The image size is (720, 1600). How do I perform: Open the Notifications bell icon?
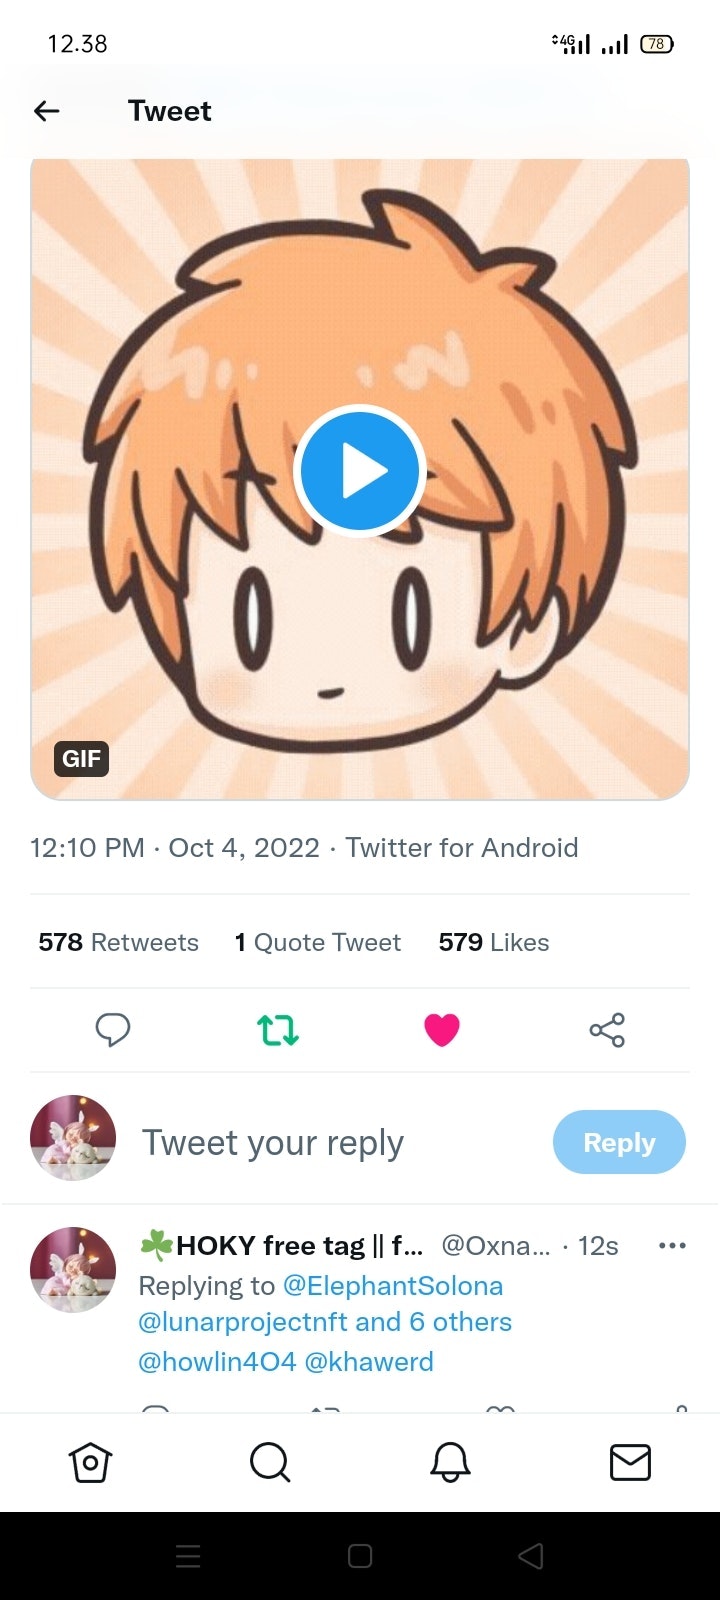(x=450, y=1462)
